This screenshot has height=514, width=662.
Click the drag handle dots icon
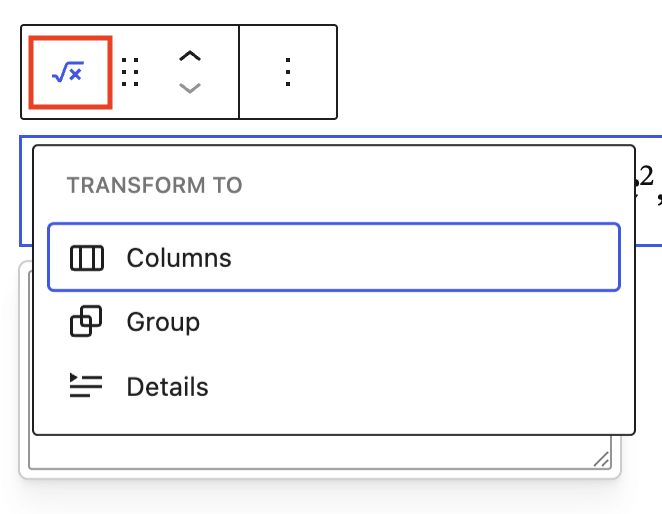click(130, 72)
